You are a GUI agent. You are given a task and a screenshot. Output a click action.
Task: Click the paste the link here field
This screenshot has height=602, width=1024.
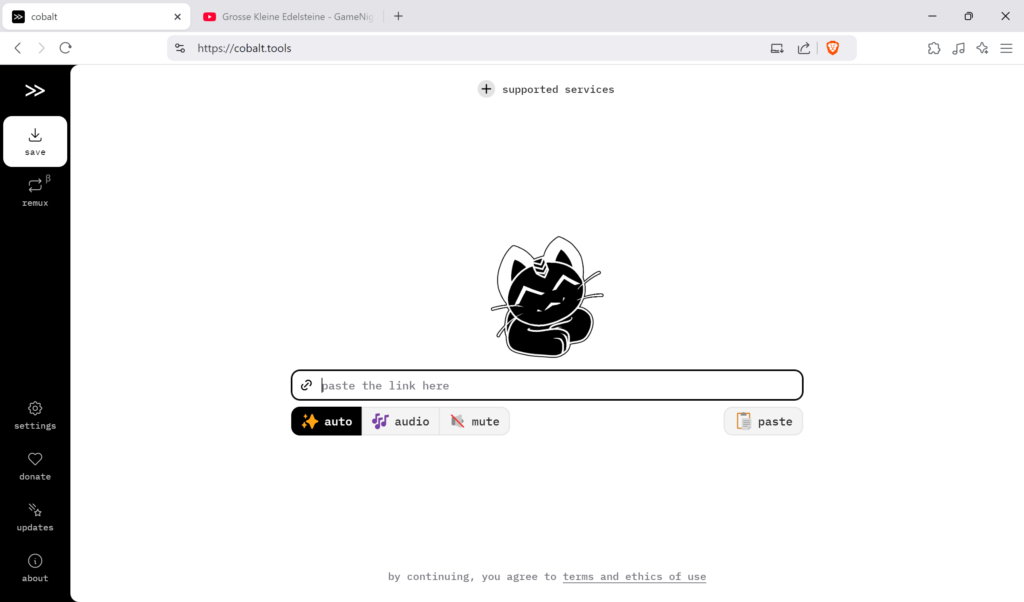(x=555, y=385)
